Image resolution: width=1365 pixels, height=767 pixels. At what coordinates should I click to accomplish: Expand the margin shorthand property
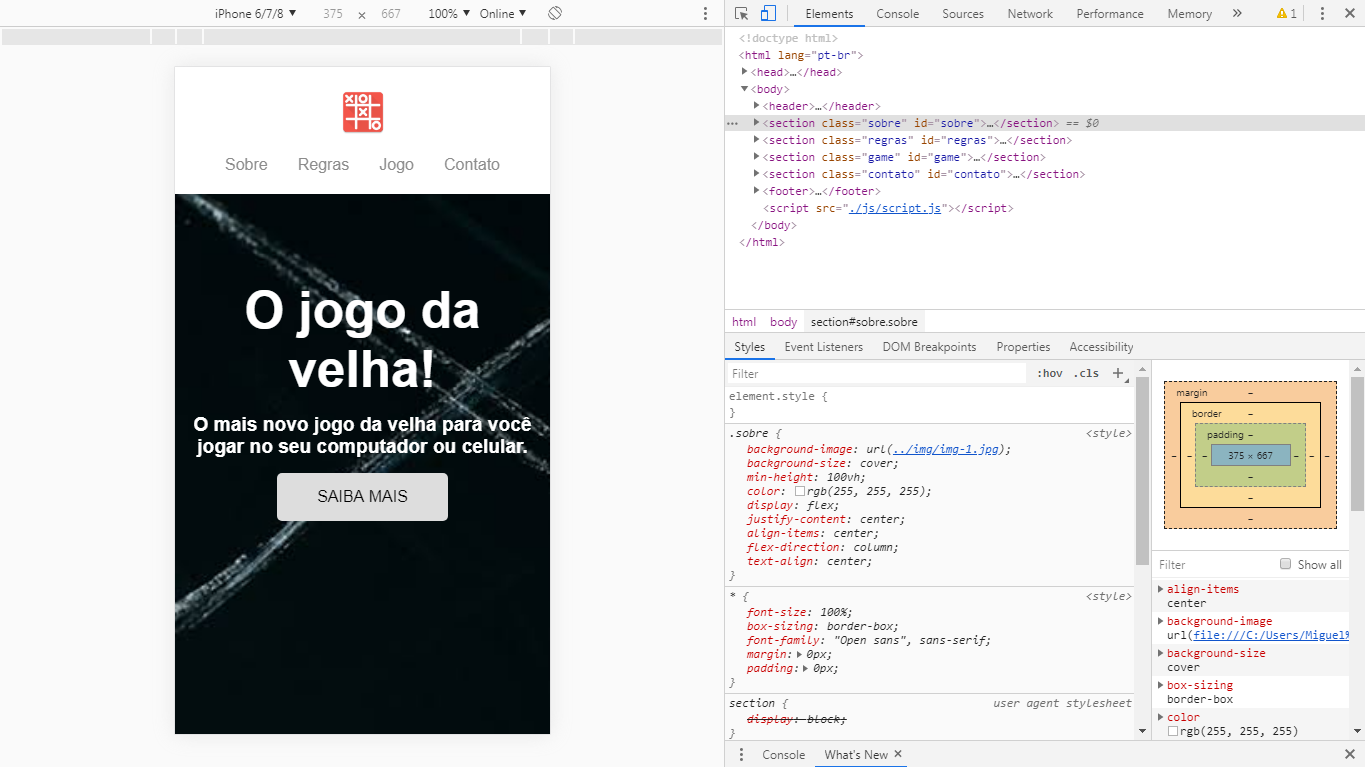(800, 654)
